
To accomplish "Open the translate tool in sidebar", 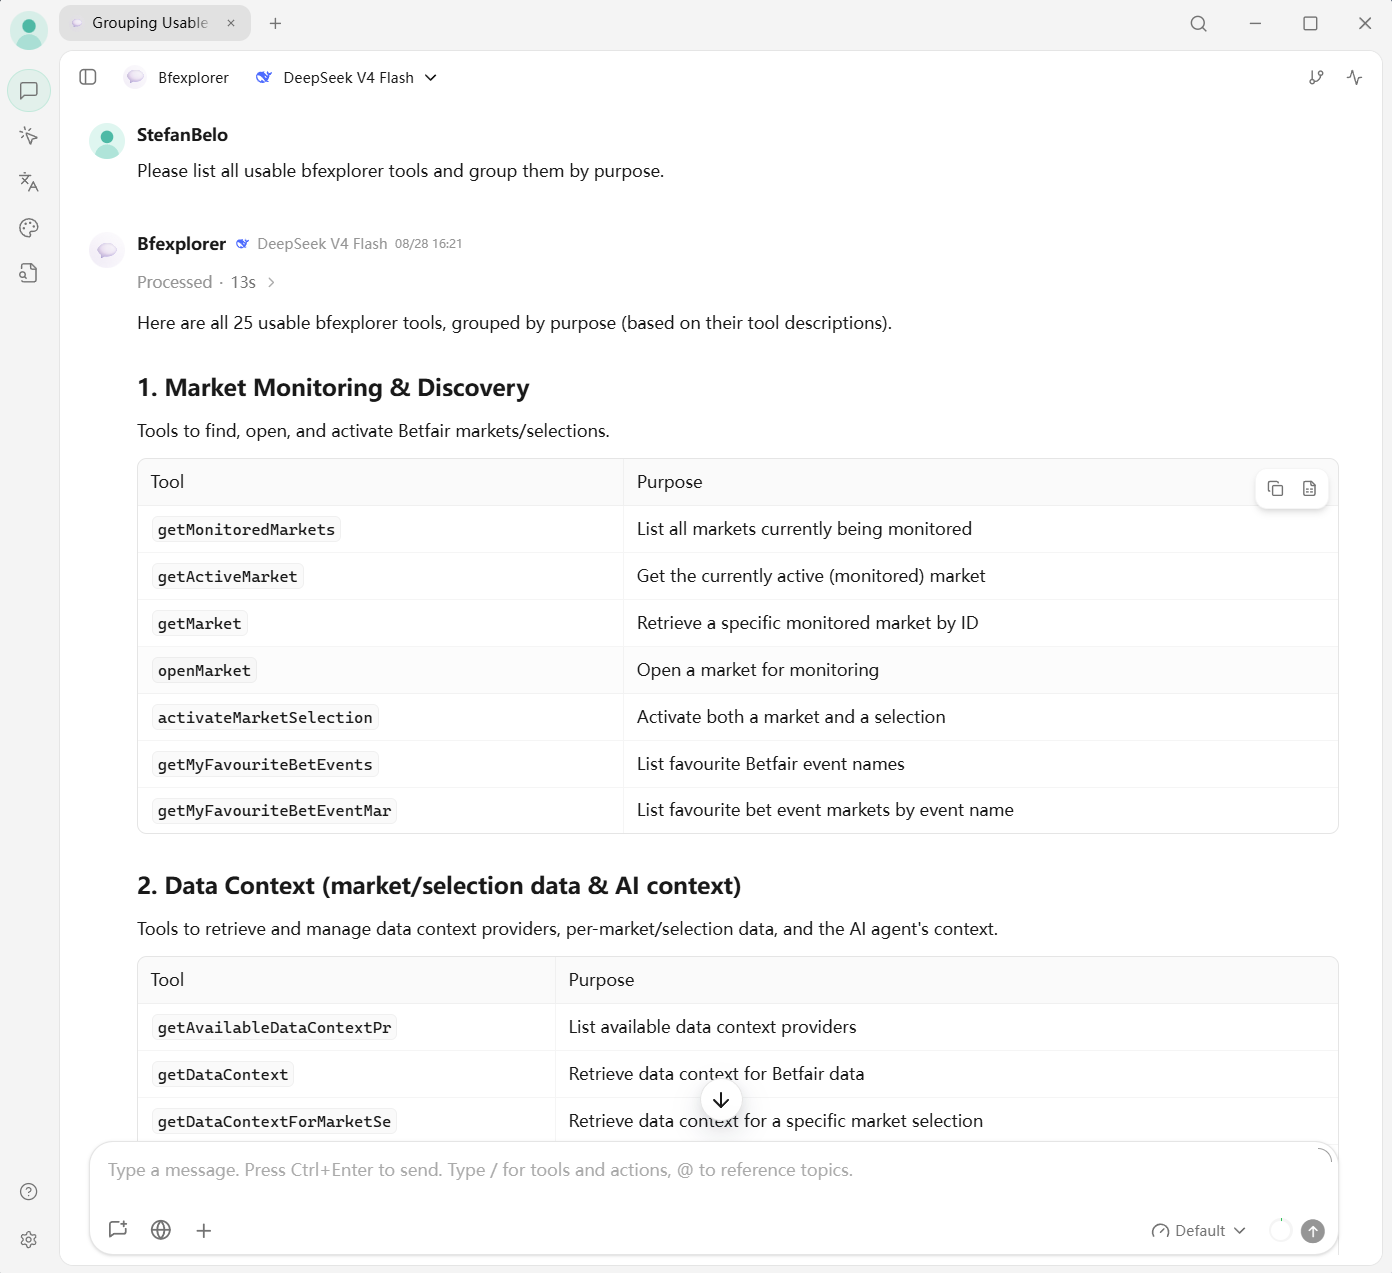I will (29, 182).
